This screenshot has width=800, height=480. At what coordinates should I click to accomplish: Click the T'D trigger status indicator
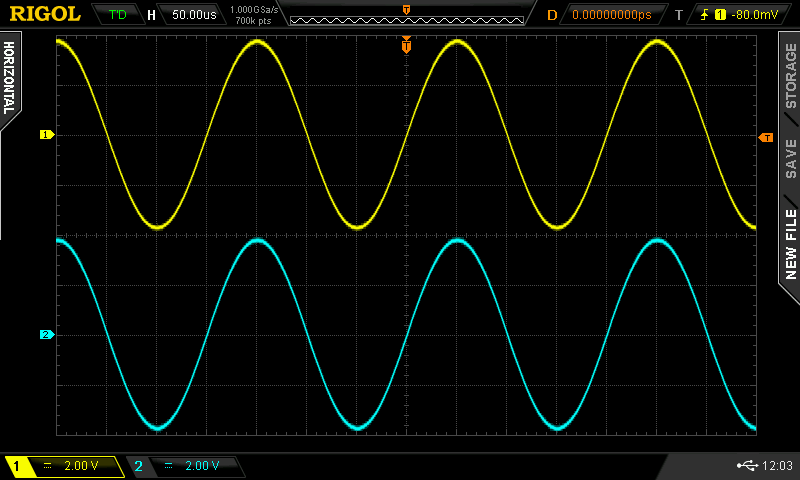click(118, 14)
